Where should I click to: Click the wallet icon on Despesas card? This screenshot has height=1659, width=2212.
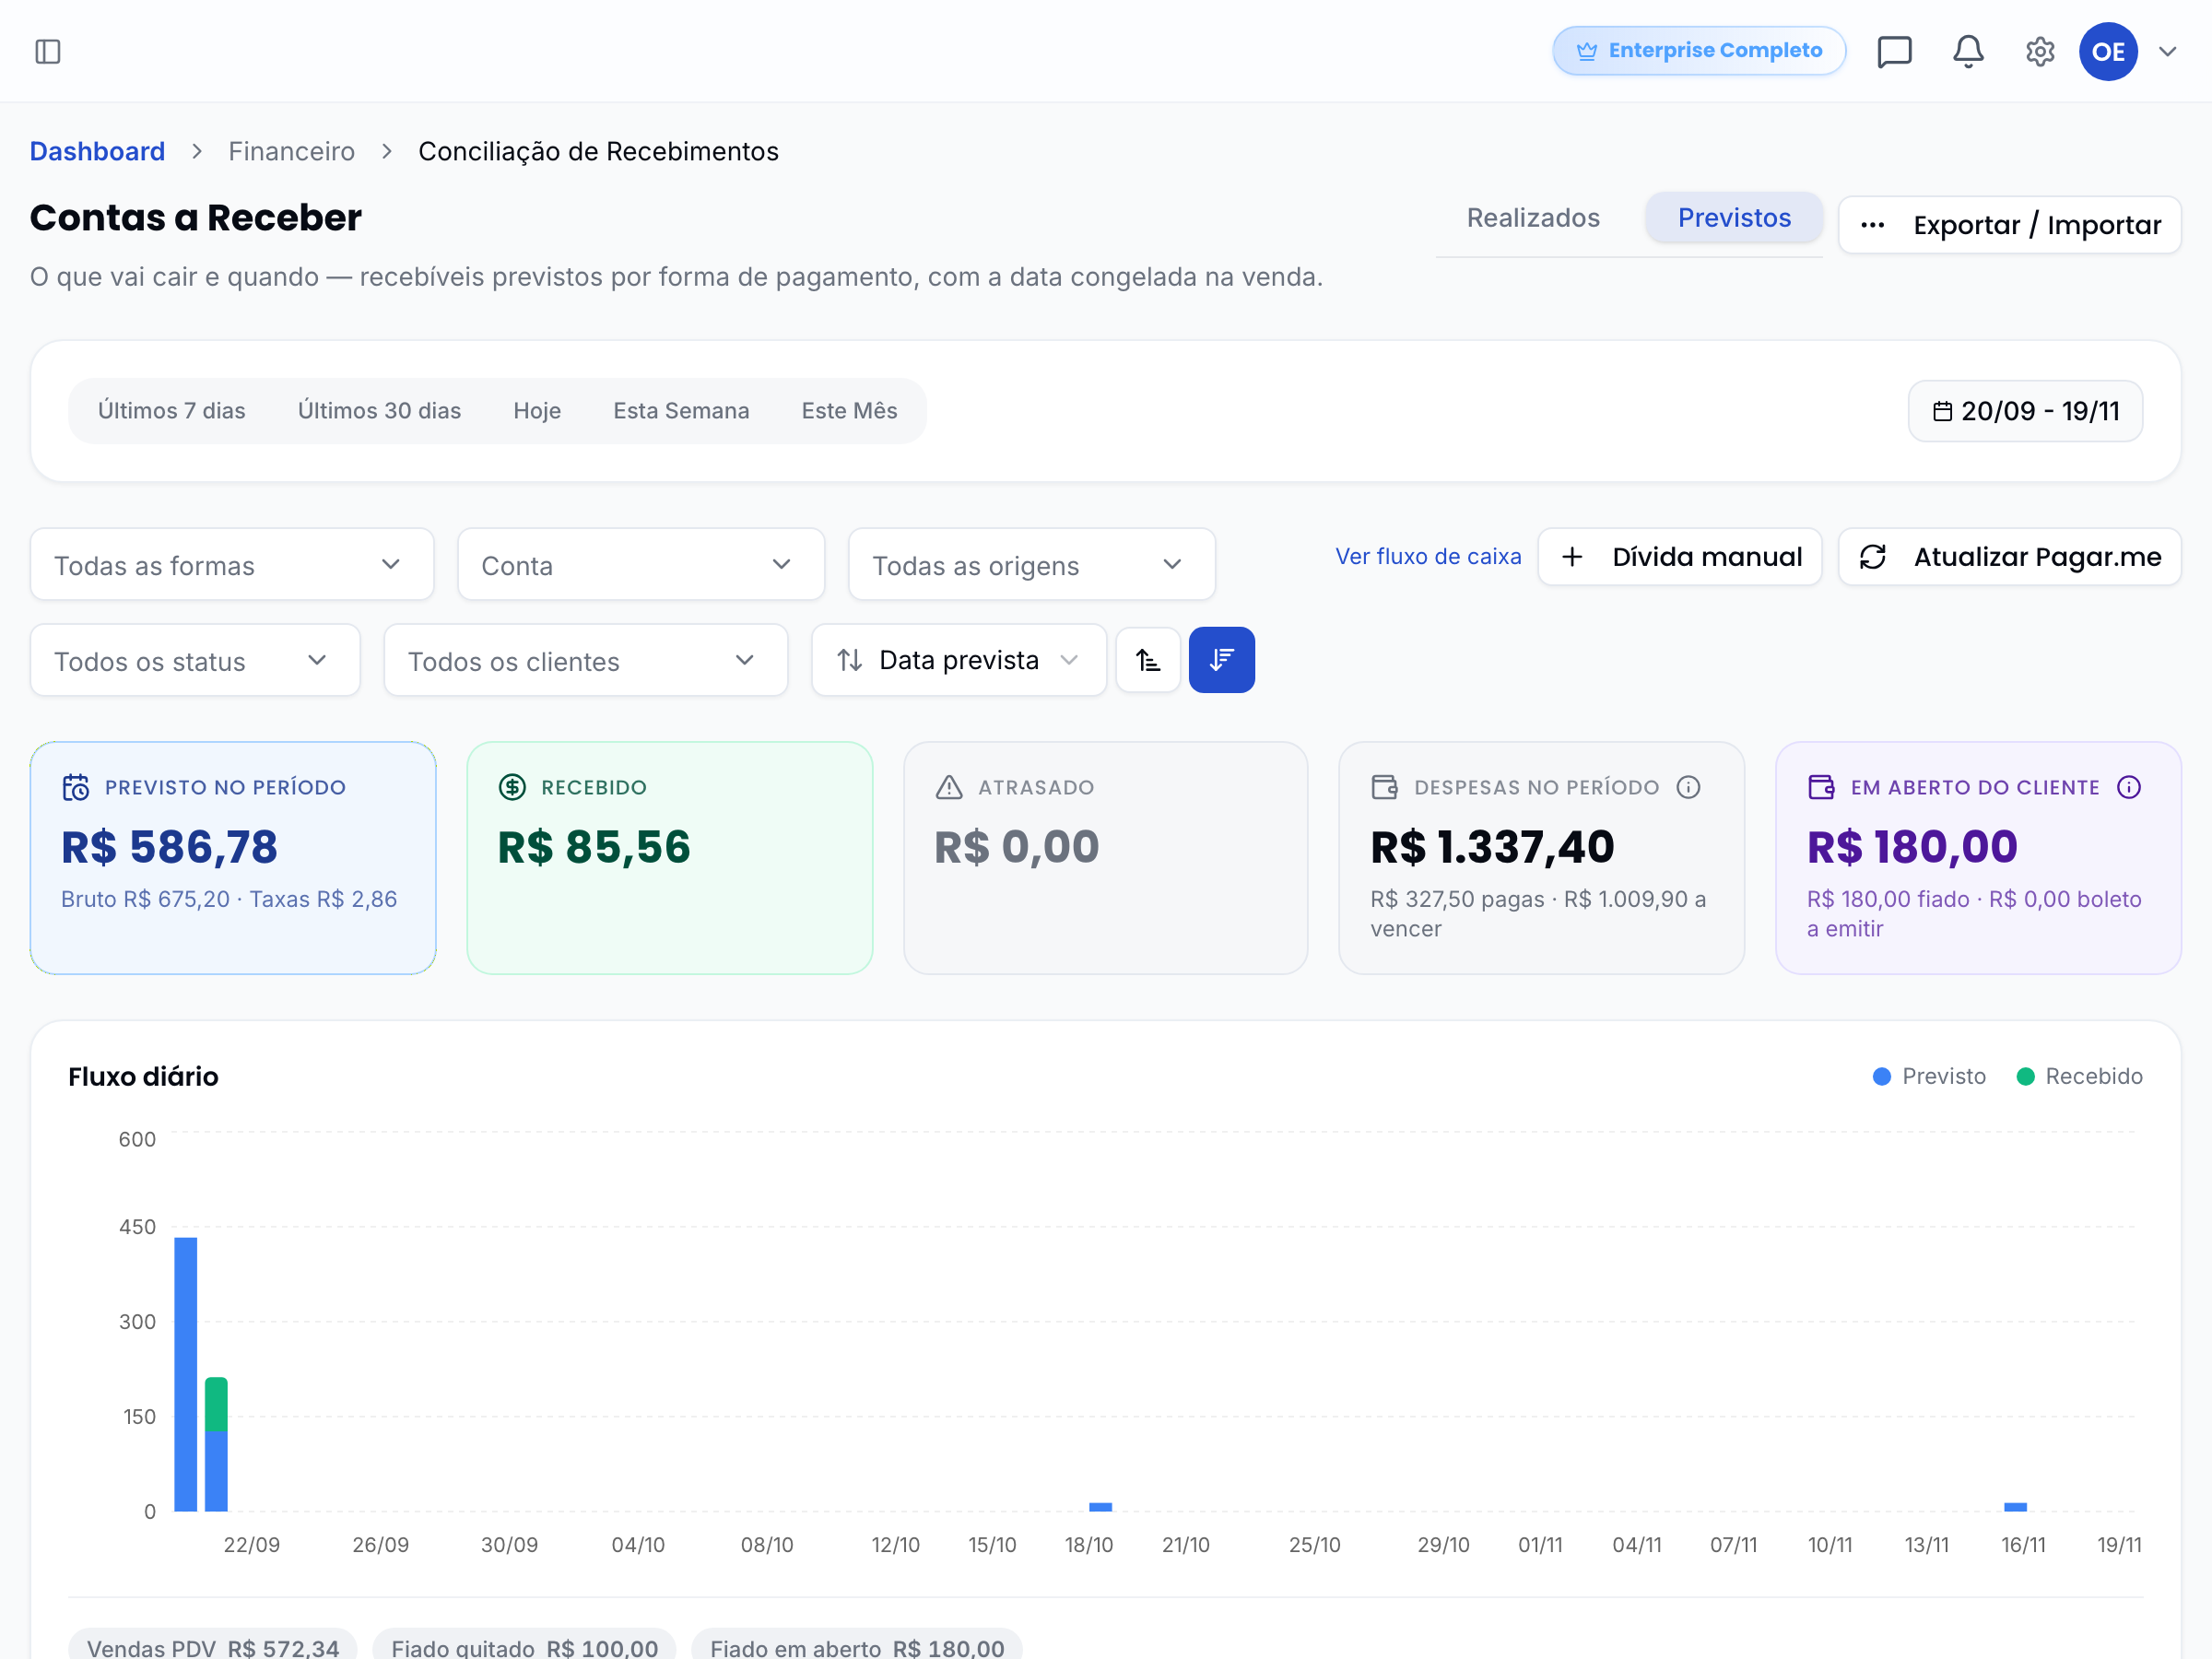1384,788
